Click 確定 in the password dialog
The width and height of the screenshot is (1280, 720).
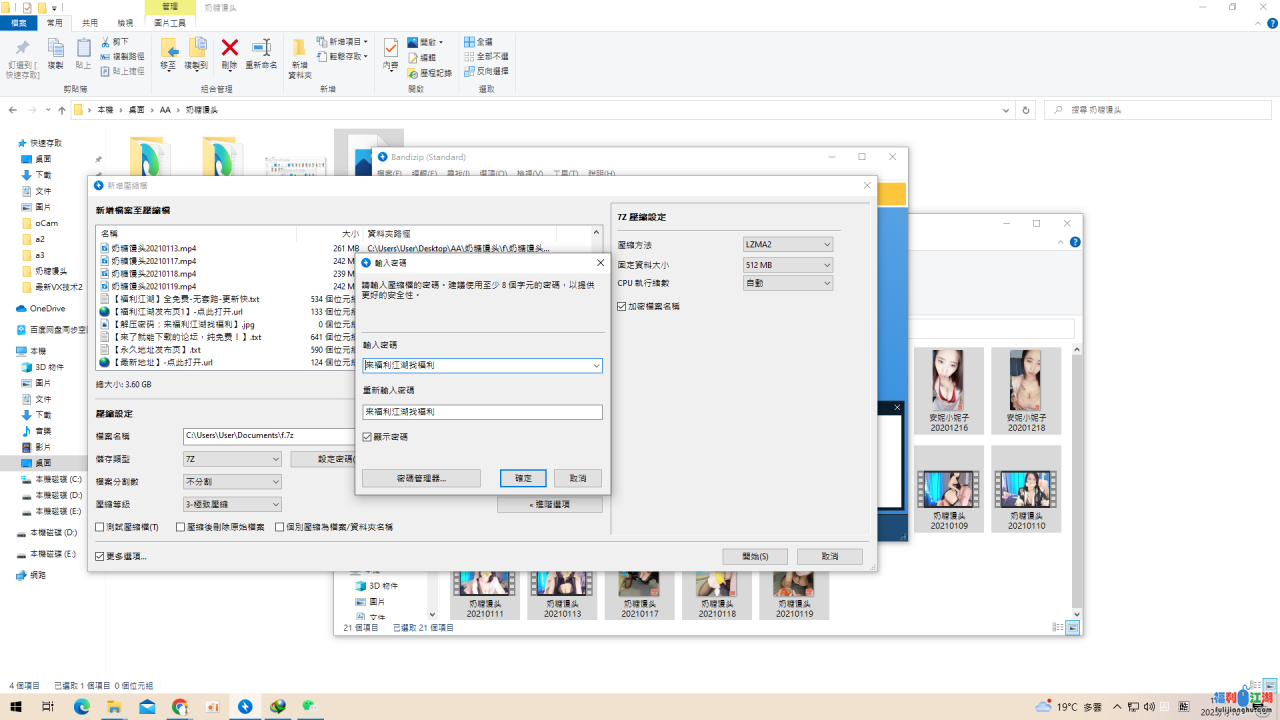[523, 478]
